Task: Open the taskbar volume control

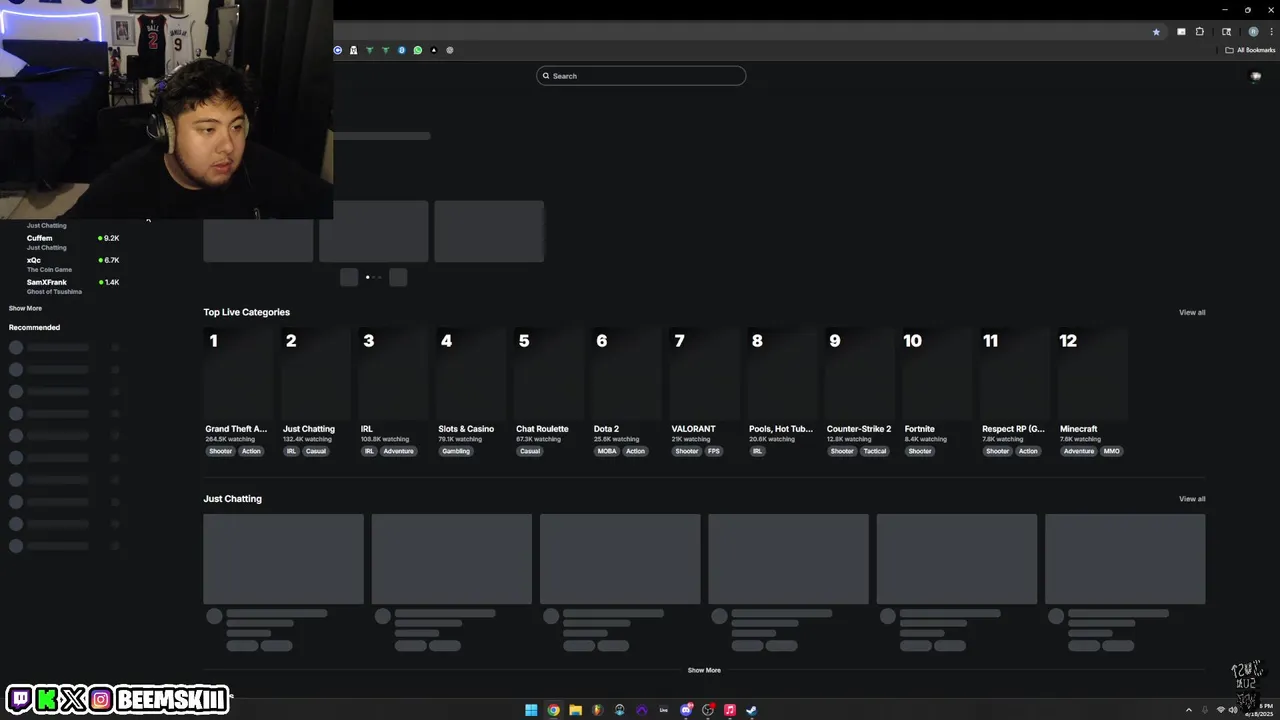Action: (x=1233, y=710)
